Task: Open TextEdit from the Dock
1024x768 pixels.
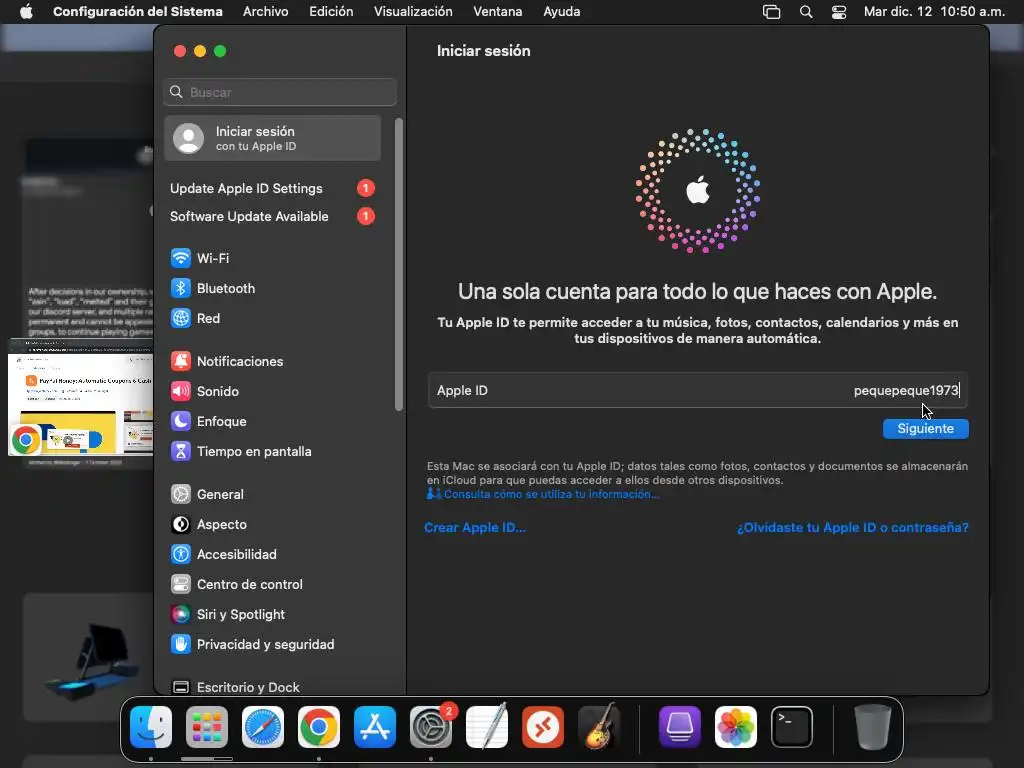Action: coord(487,727)
